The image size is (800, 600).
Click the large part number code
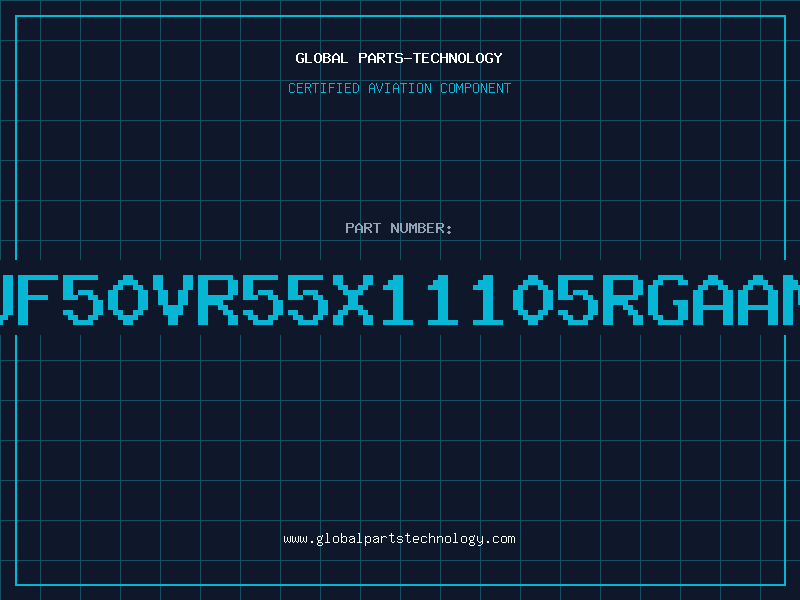tap(400, 299)
